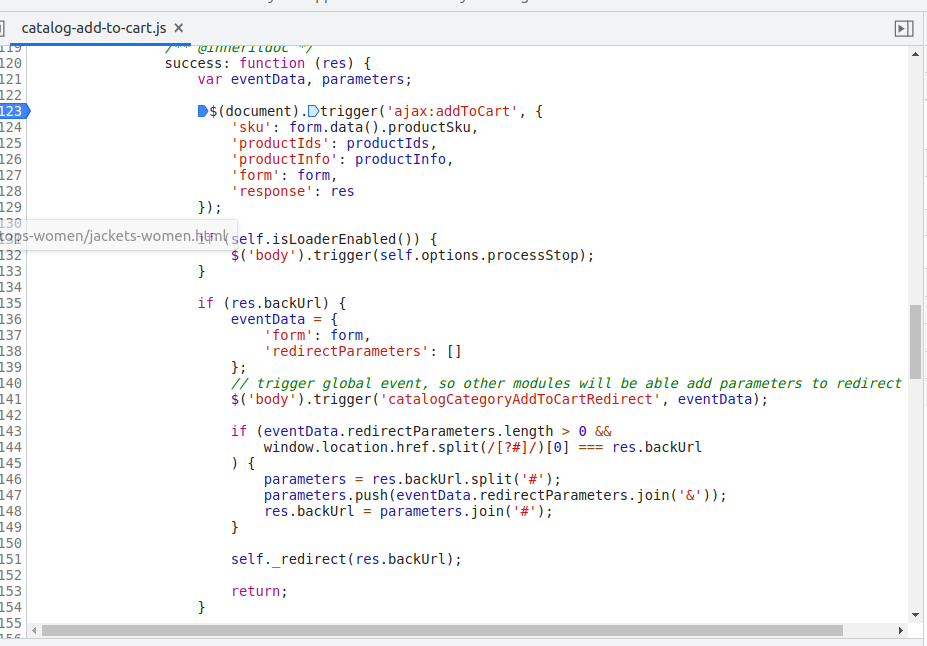
Task: Remove the breakpoint on line 123
Action: click(12, 111)
